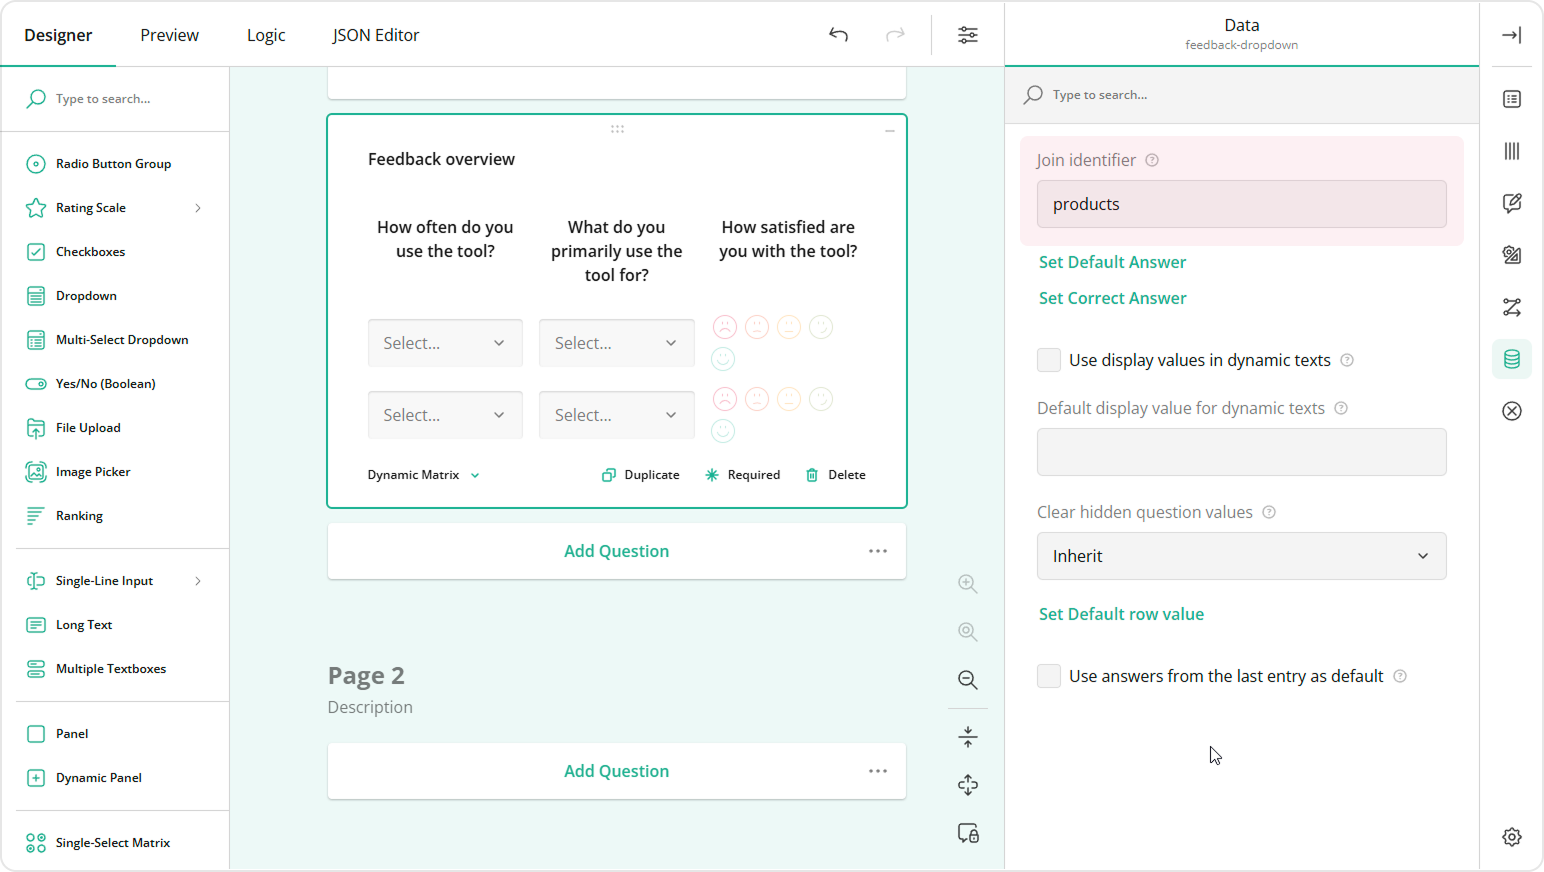Open the JSON Editor tab
The height and width of the screenshot is (872, 1544).
[x=376, y=34]
